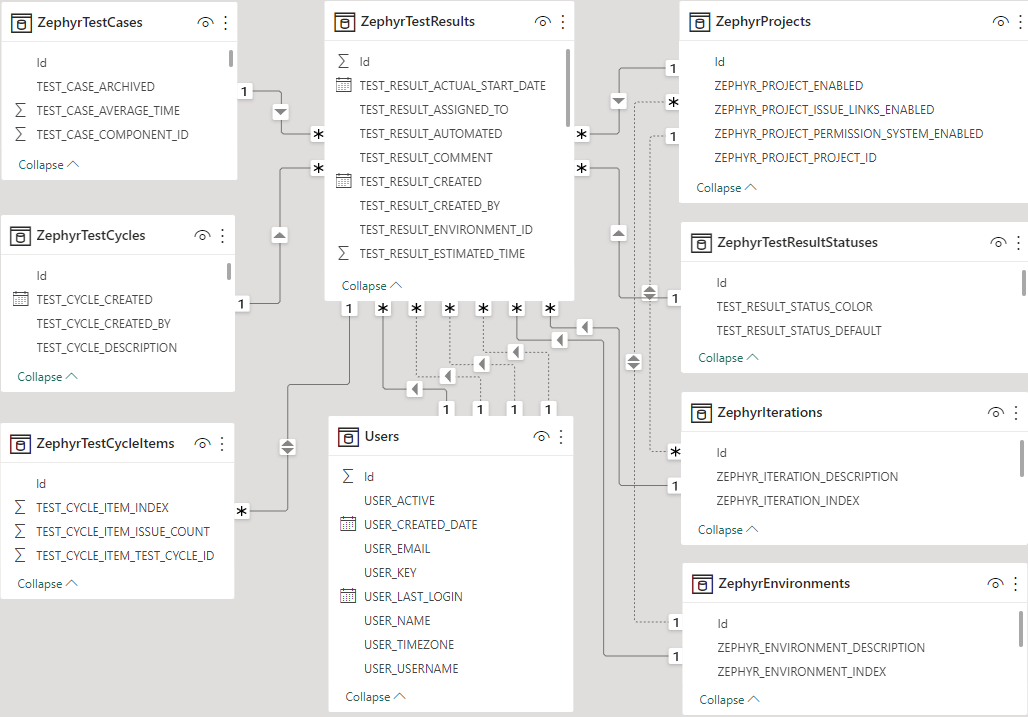The width and height of the screenshot is (1028, 717).
Task: Click calendar icon beside TEST_RESULT_CREATED
Action: point(343,181)
